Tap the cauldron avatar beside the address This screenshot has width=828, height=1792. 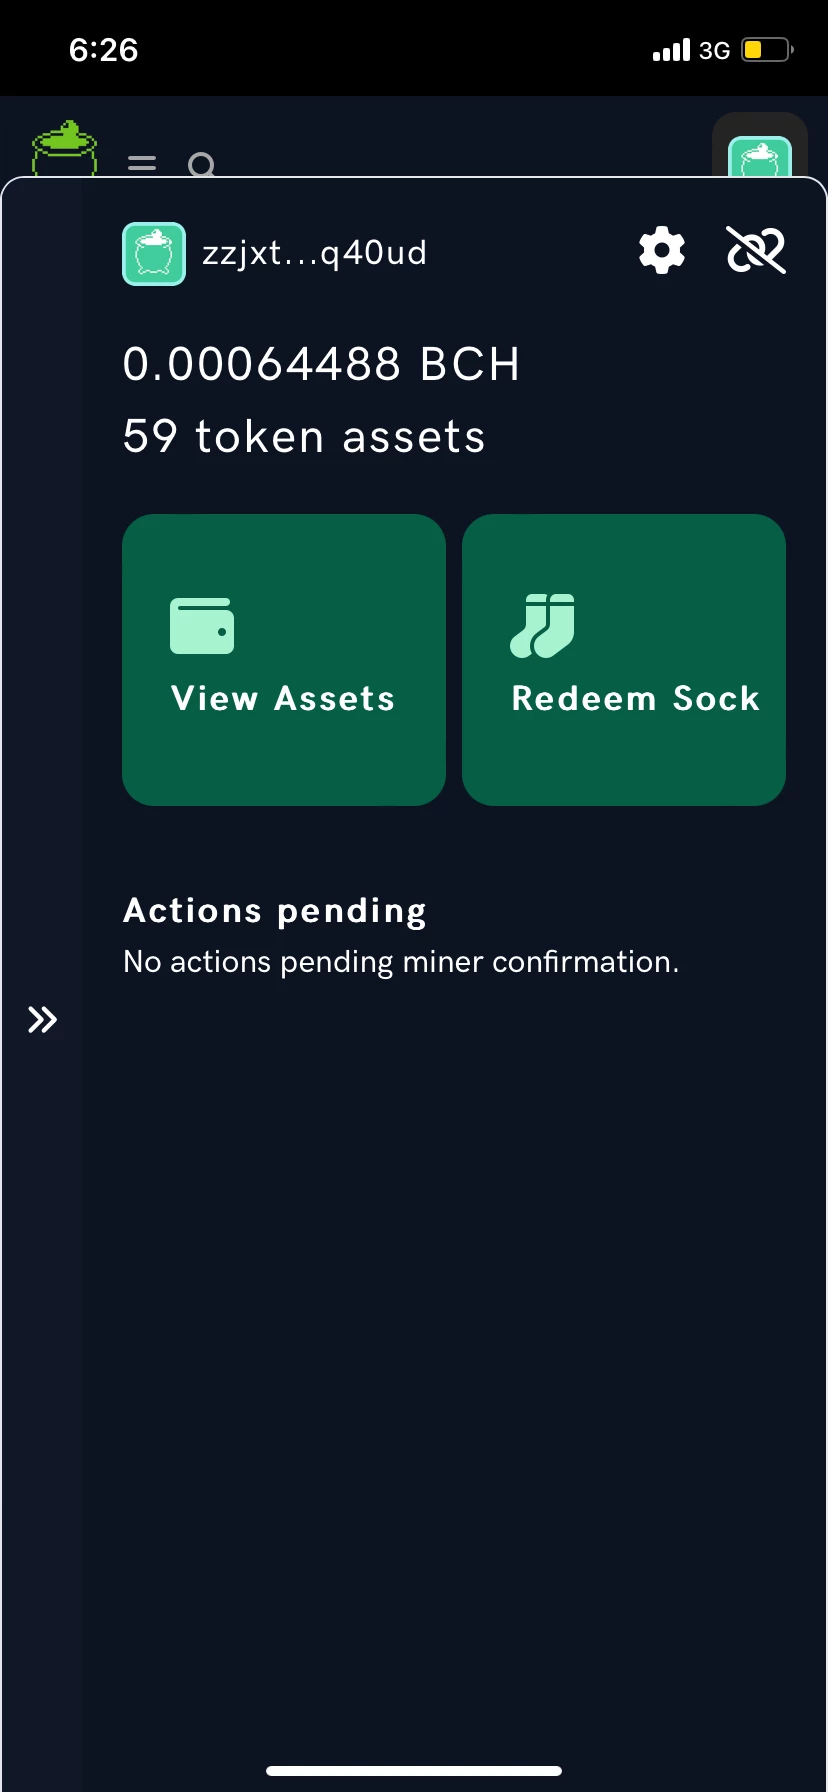[154, 254]
